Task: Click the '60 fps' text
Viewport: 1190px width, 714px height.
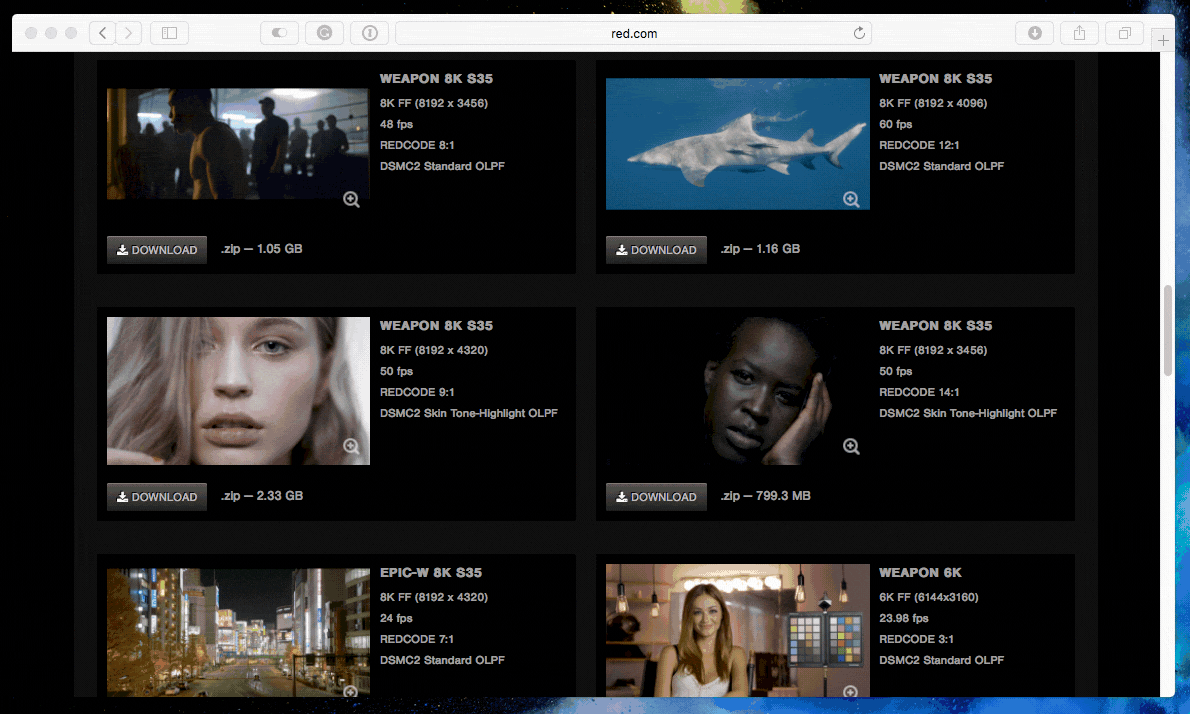Action: [x=896, y=124]
